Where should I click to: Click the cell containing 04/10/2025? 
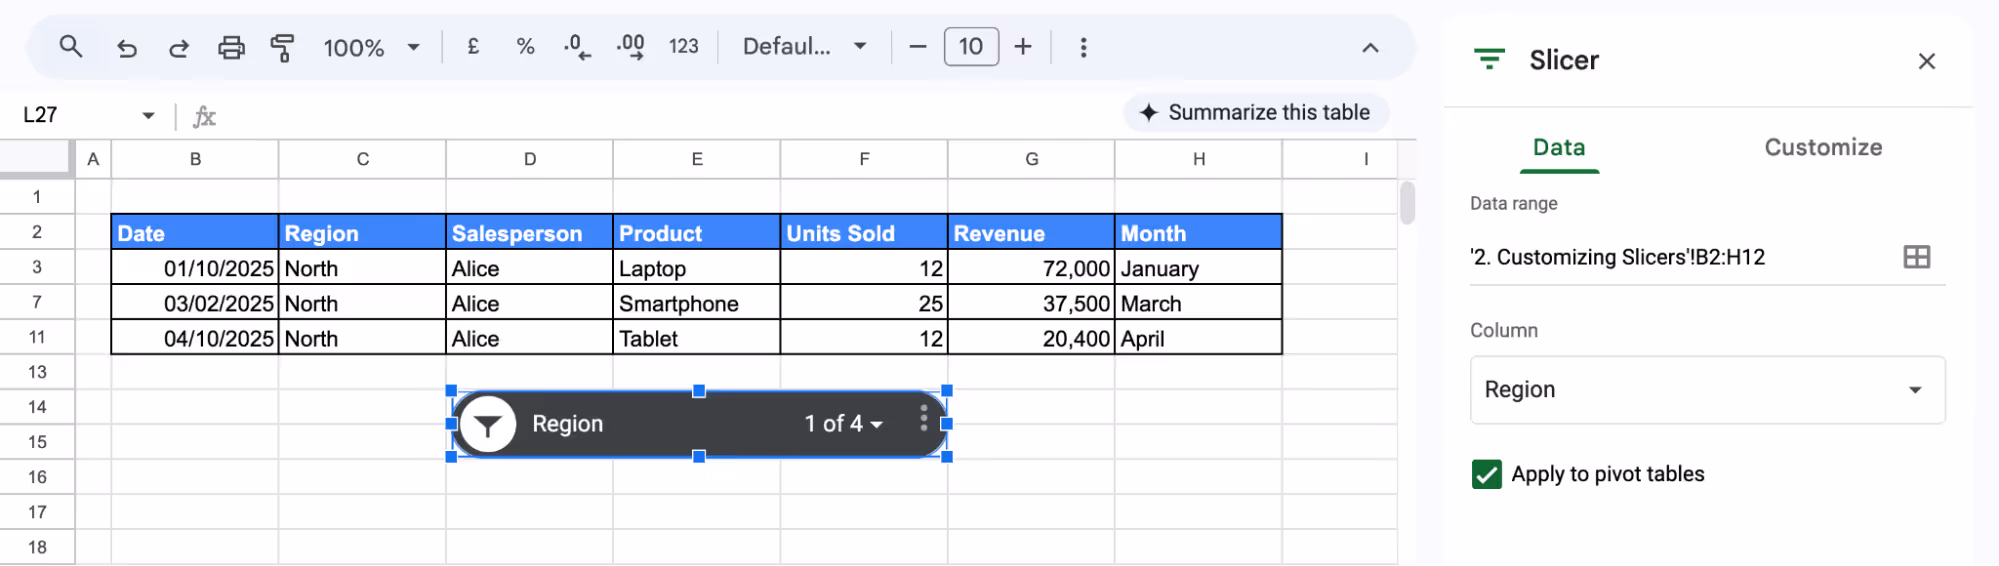click(195, 338)
